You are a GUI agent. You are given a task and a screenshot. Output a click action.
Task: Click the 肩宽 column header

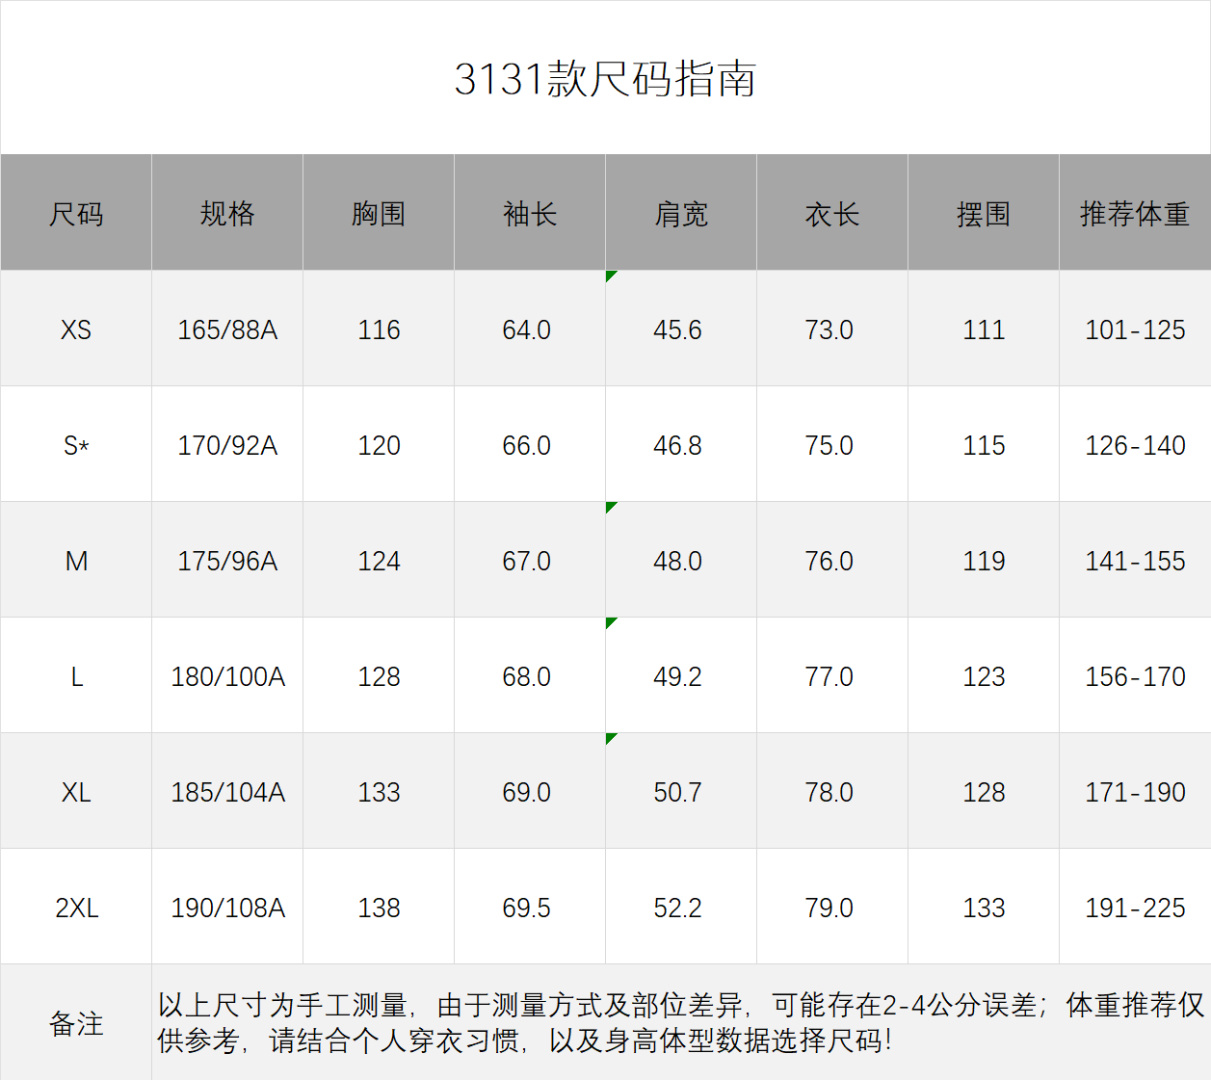681,213
